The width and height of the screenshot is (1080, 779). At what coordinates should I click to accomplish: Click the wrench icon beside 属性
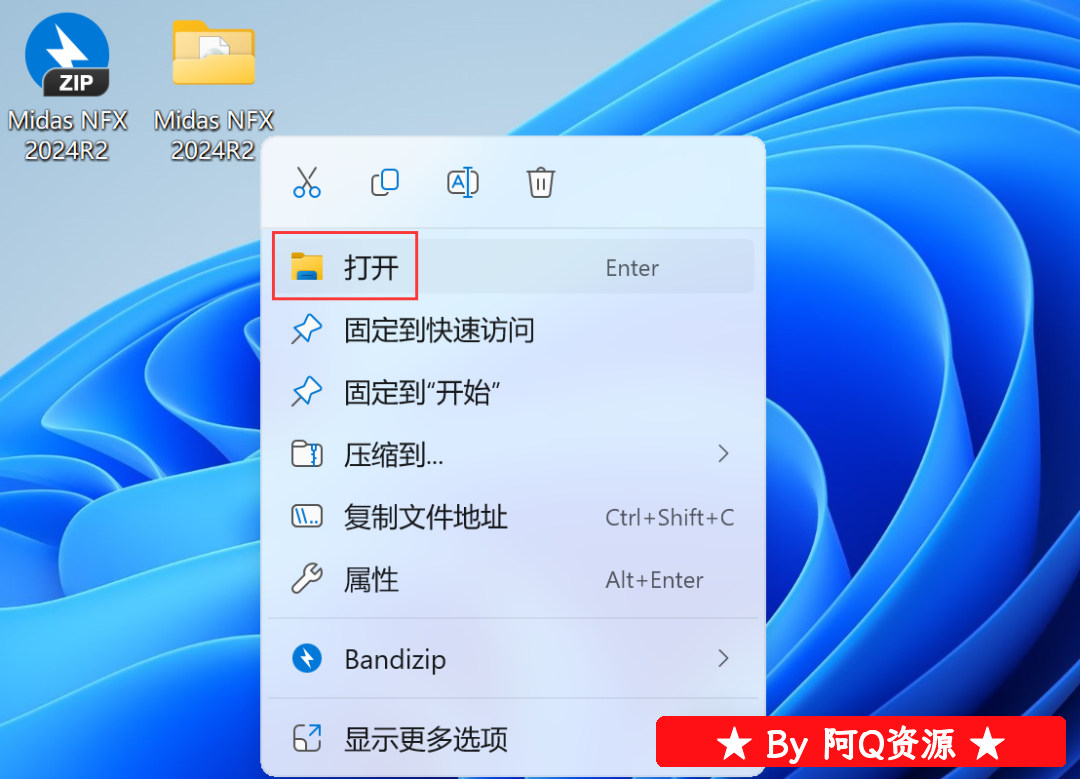coord(307,579)
